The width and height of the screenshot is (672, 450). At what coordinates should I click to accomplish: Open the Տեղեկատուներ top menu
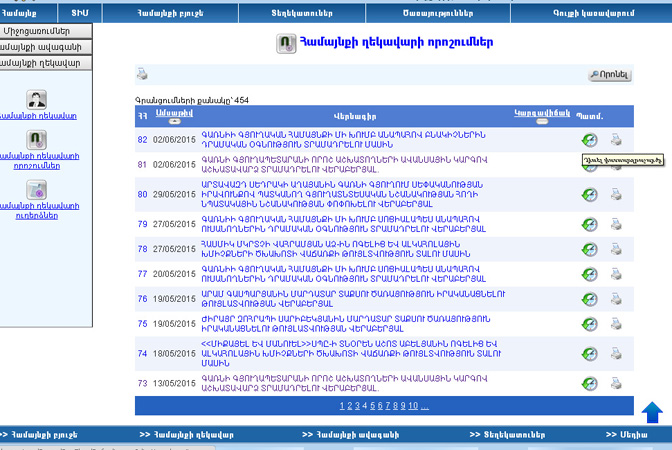(302, 13)
